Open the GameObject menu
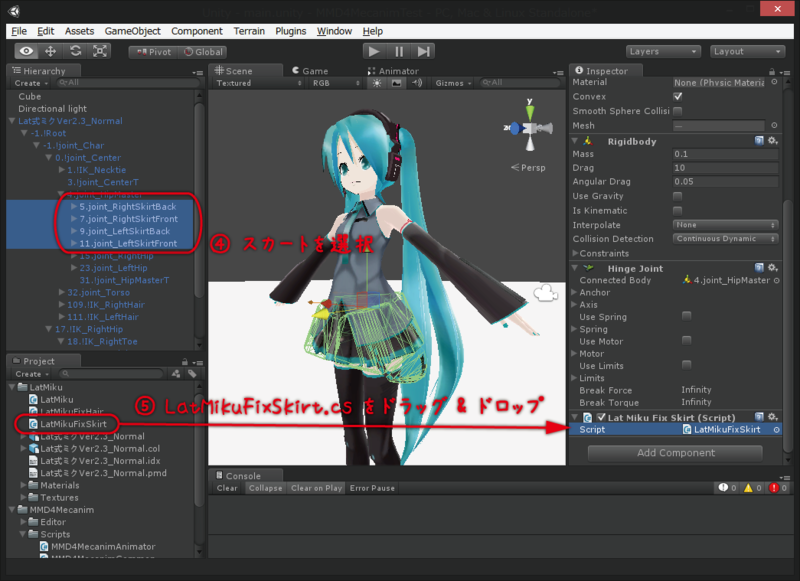 133,31
